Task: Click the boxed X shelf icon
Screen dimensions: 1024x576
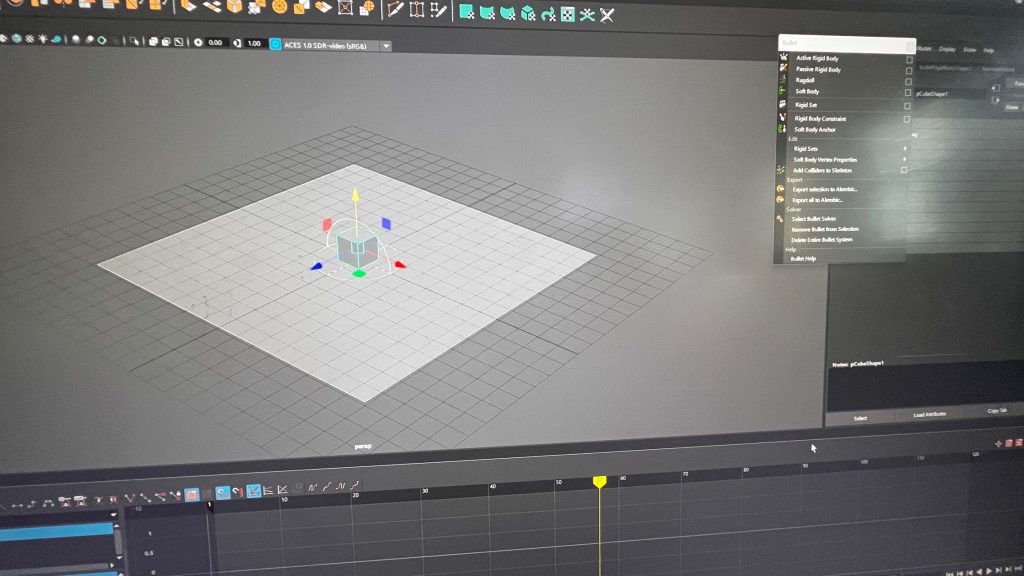Action: 345,8
